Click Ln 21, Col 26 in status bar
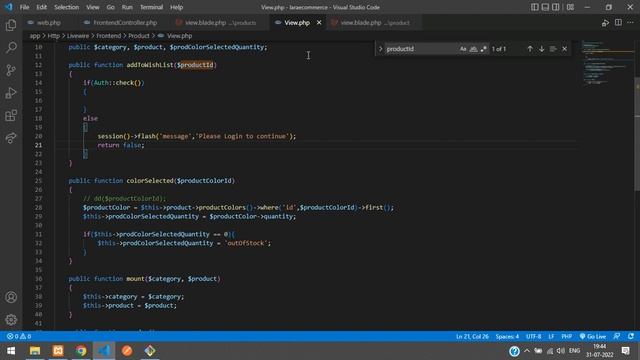Image resolution: width=640 pixels, height=360 pixels. pos(472,337)
